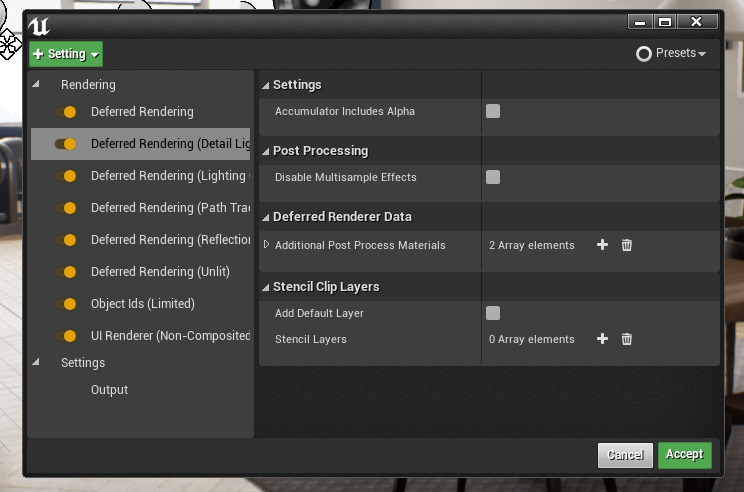Minimize the settings window
744x492 pixels.
(640, 22)
